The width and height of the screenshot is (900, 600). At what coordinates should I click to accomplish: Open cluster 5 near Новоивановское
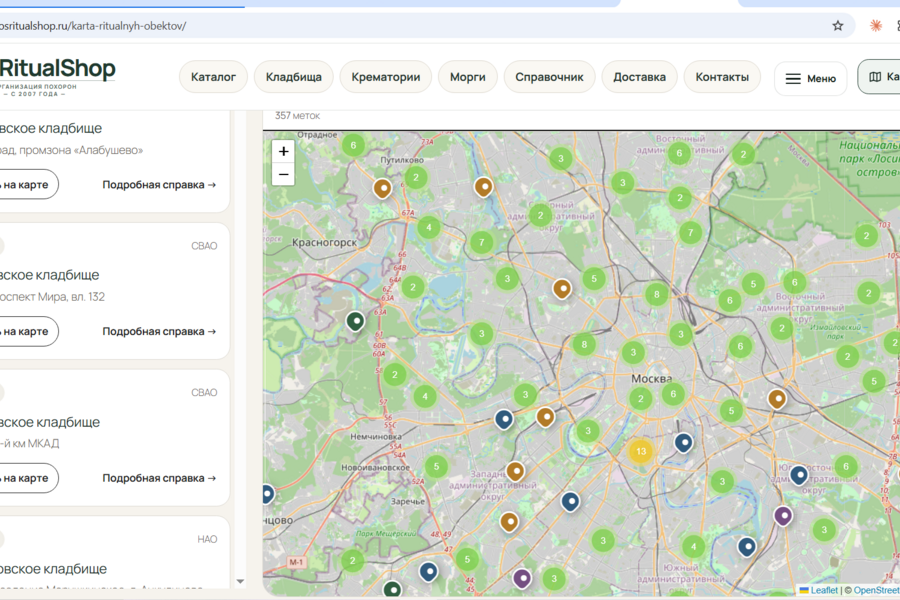(x=437, y=466)
